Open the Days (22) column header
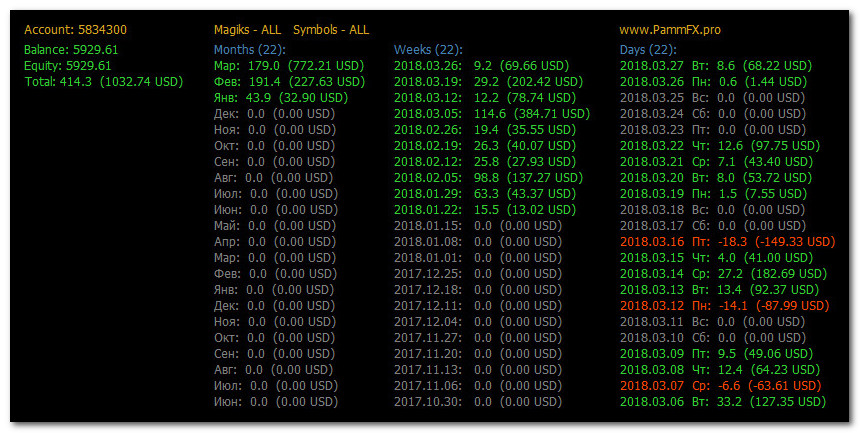Screen dimensions: 860x433 [648, 49]
